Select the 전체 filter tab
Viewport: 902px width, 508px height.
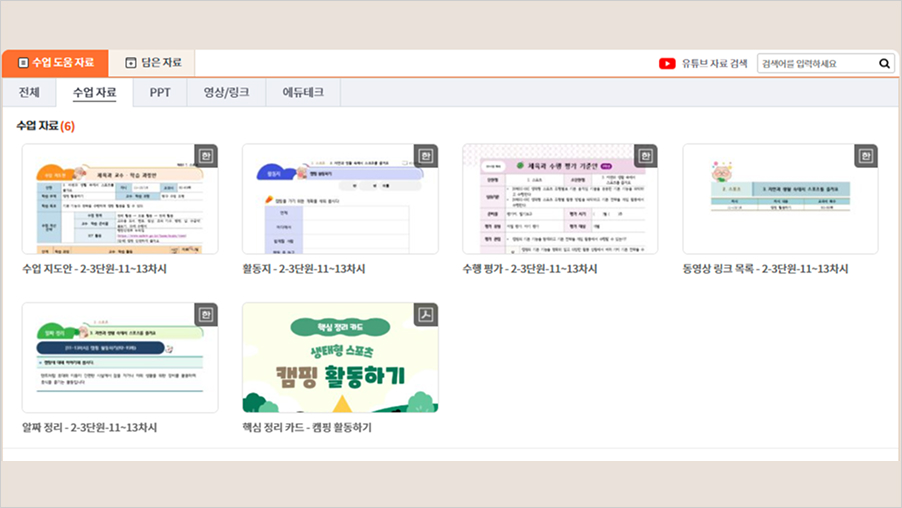point(29,92)
